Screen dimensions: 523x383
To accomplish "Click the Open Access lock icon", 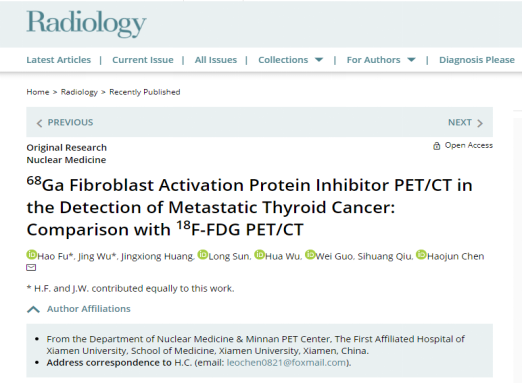I will click(x=436, y=146).
